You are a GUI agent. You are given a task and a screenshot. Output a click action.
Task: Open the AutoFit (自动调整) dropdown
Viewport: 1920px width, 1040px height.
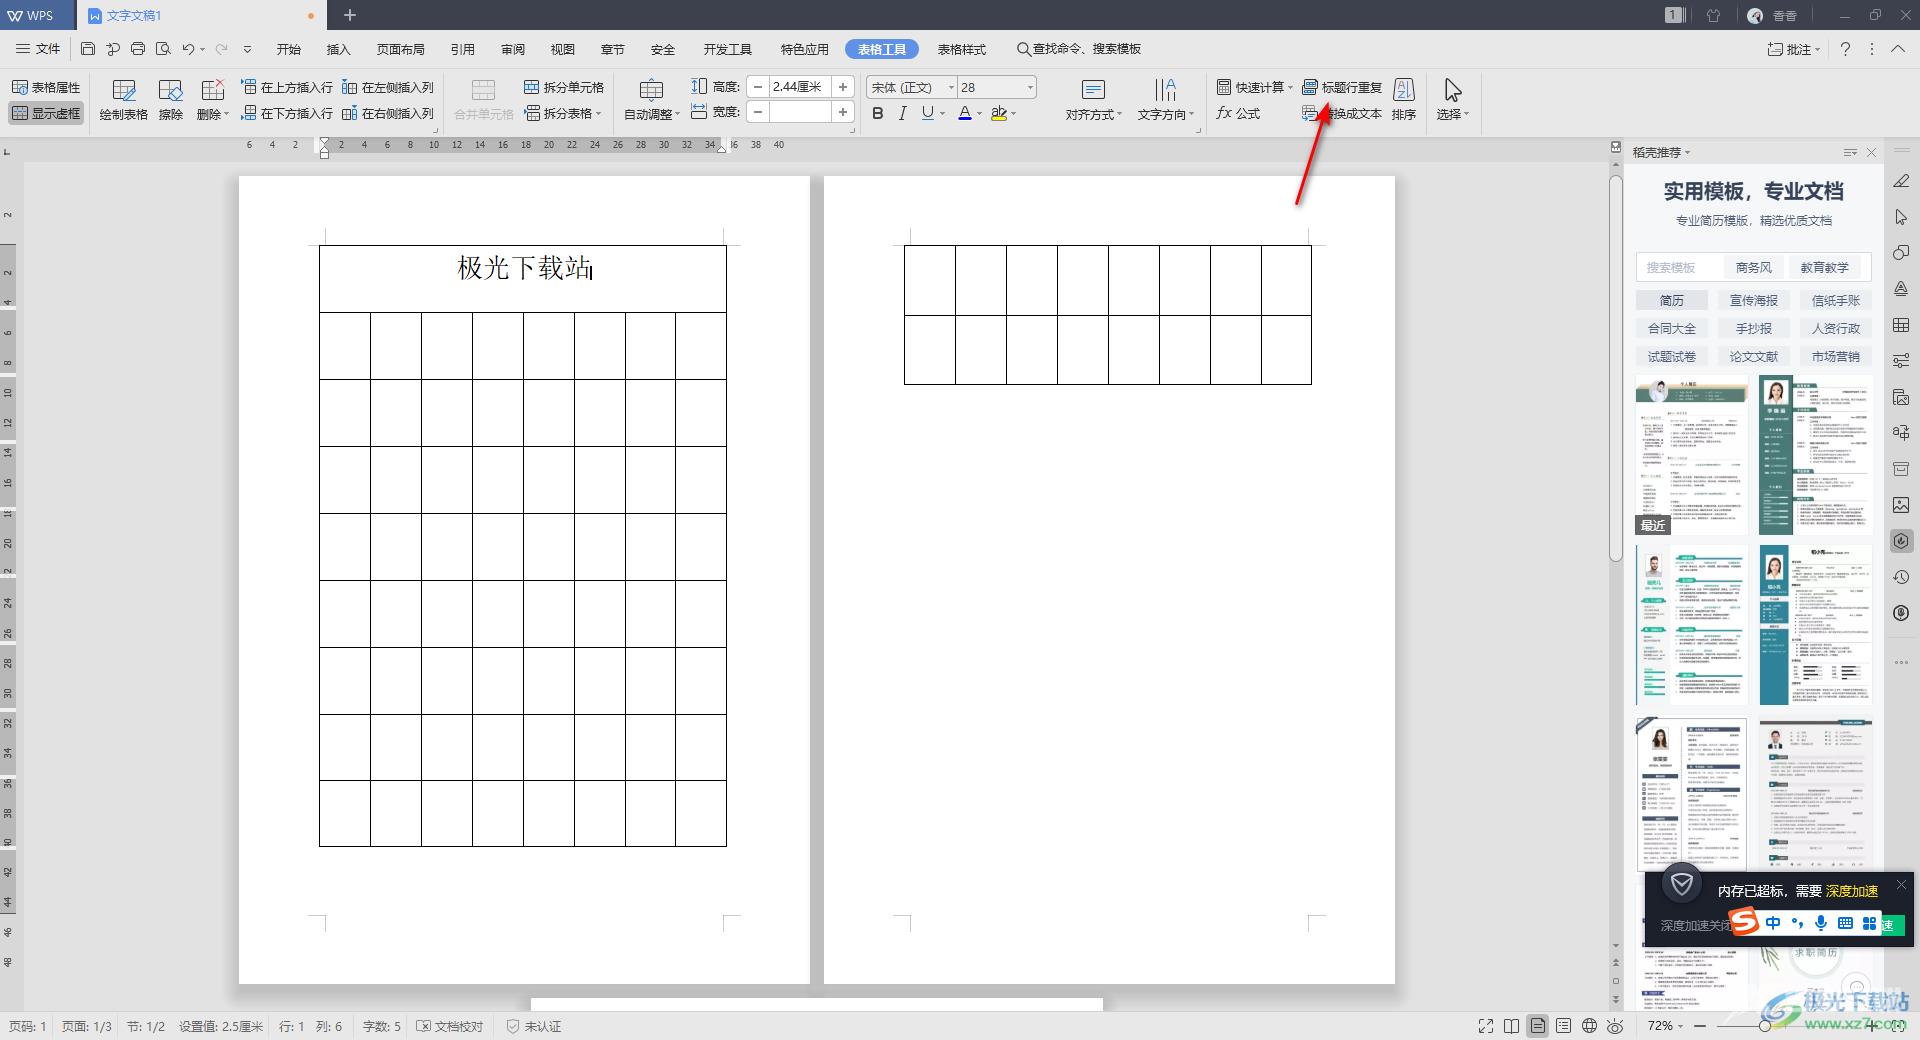click(651, 100)
